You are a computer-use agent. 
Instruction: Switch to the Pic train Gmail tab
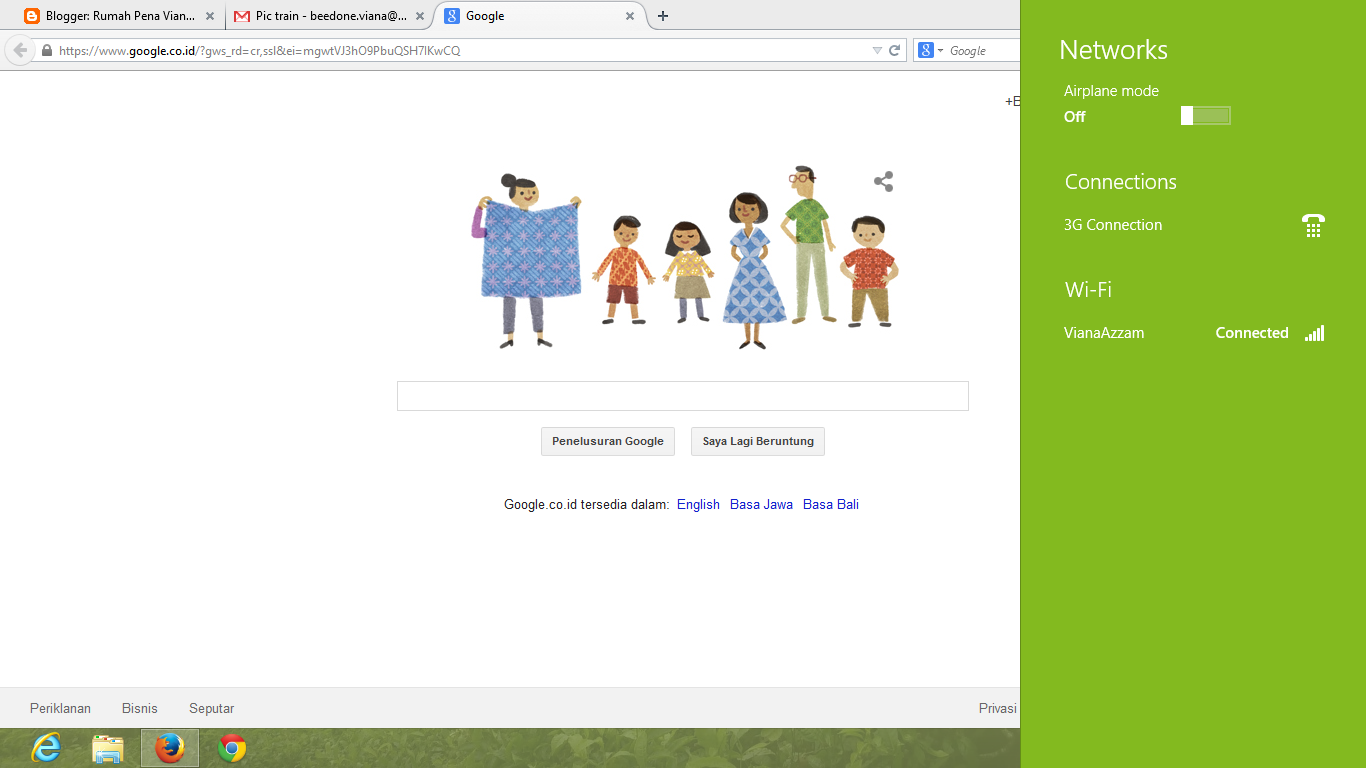point(330,16)
